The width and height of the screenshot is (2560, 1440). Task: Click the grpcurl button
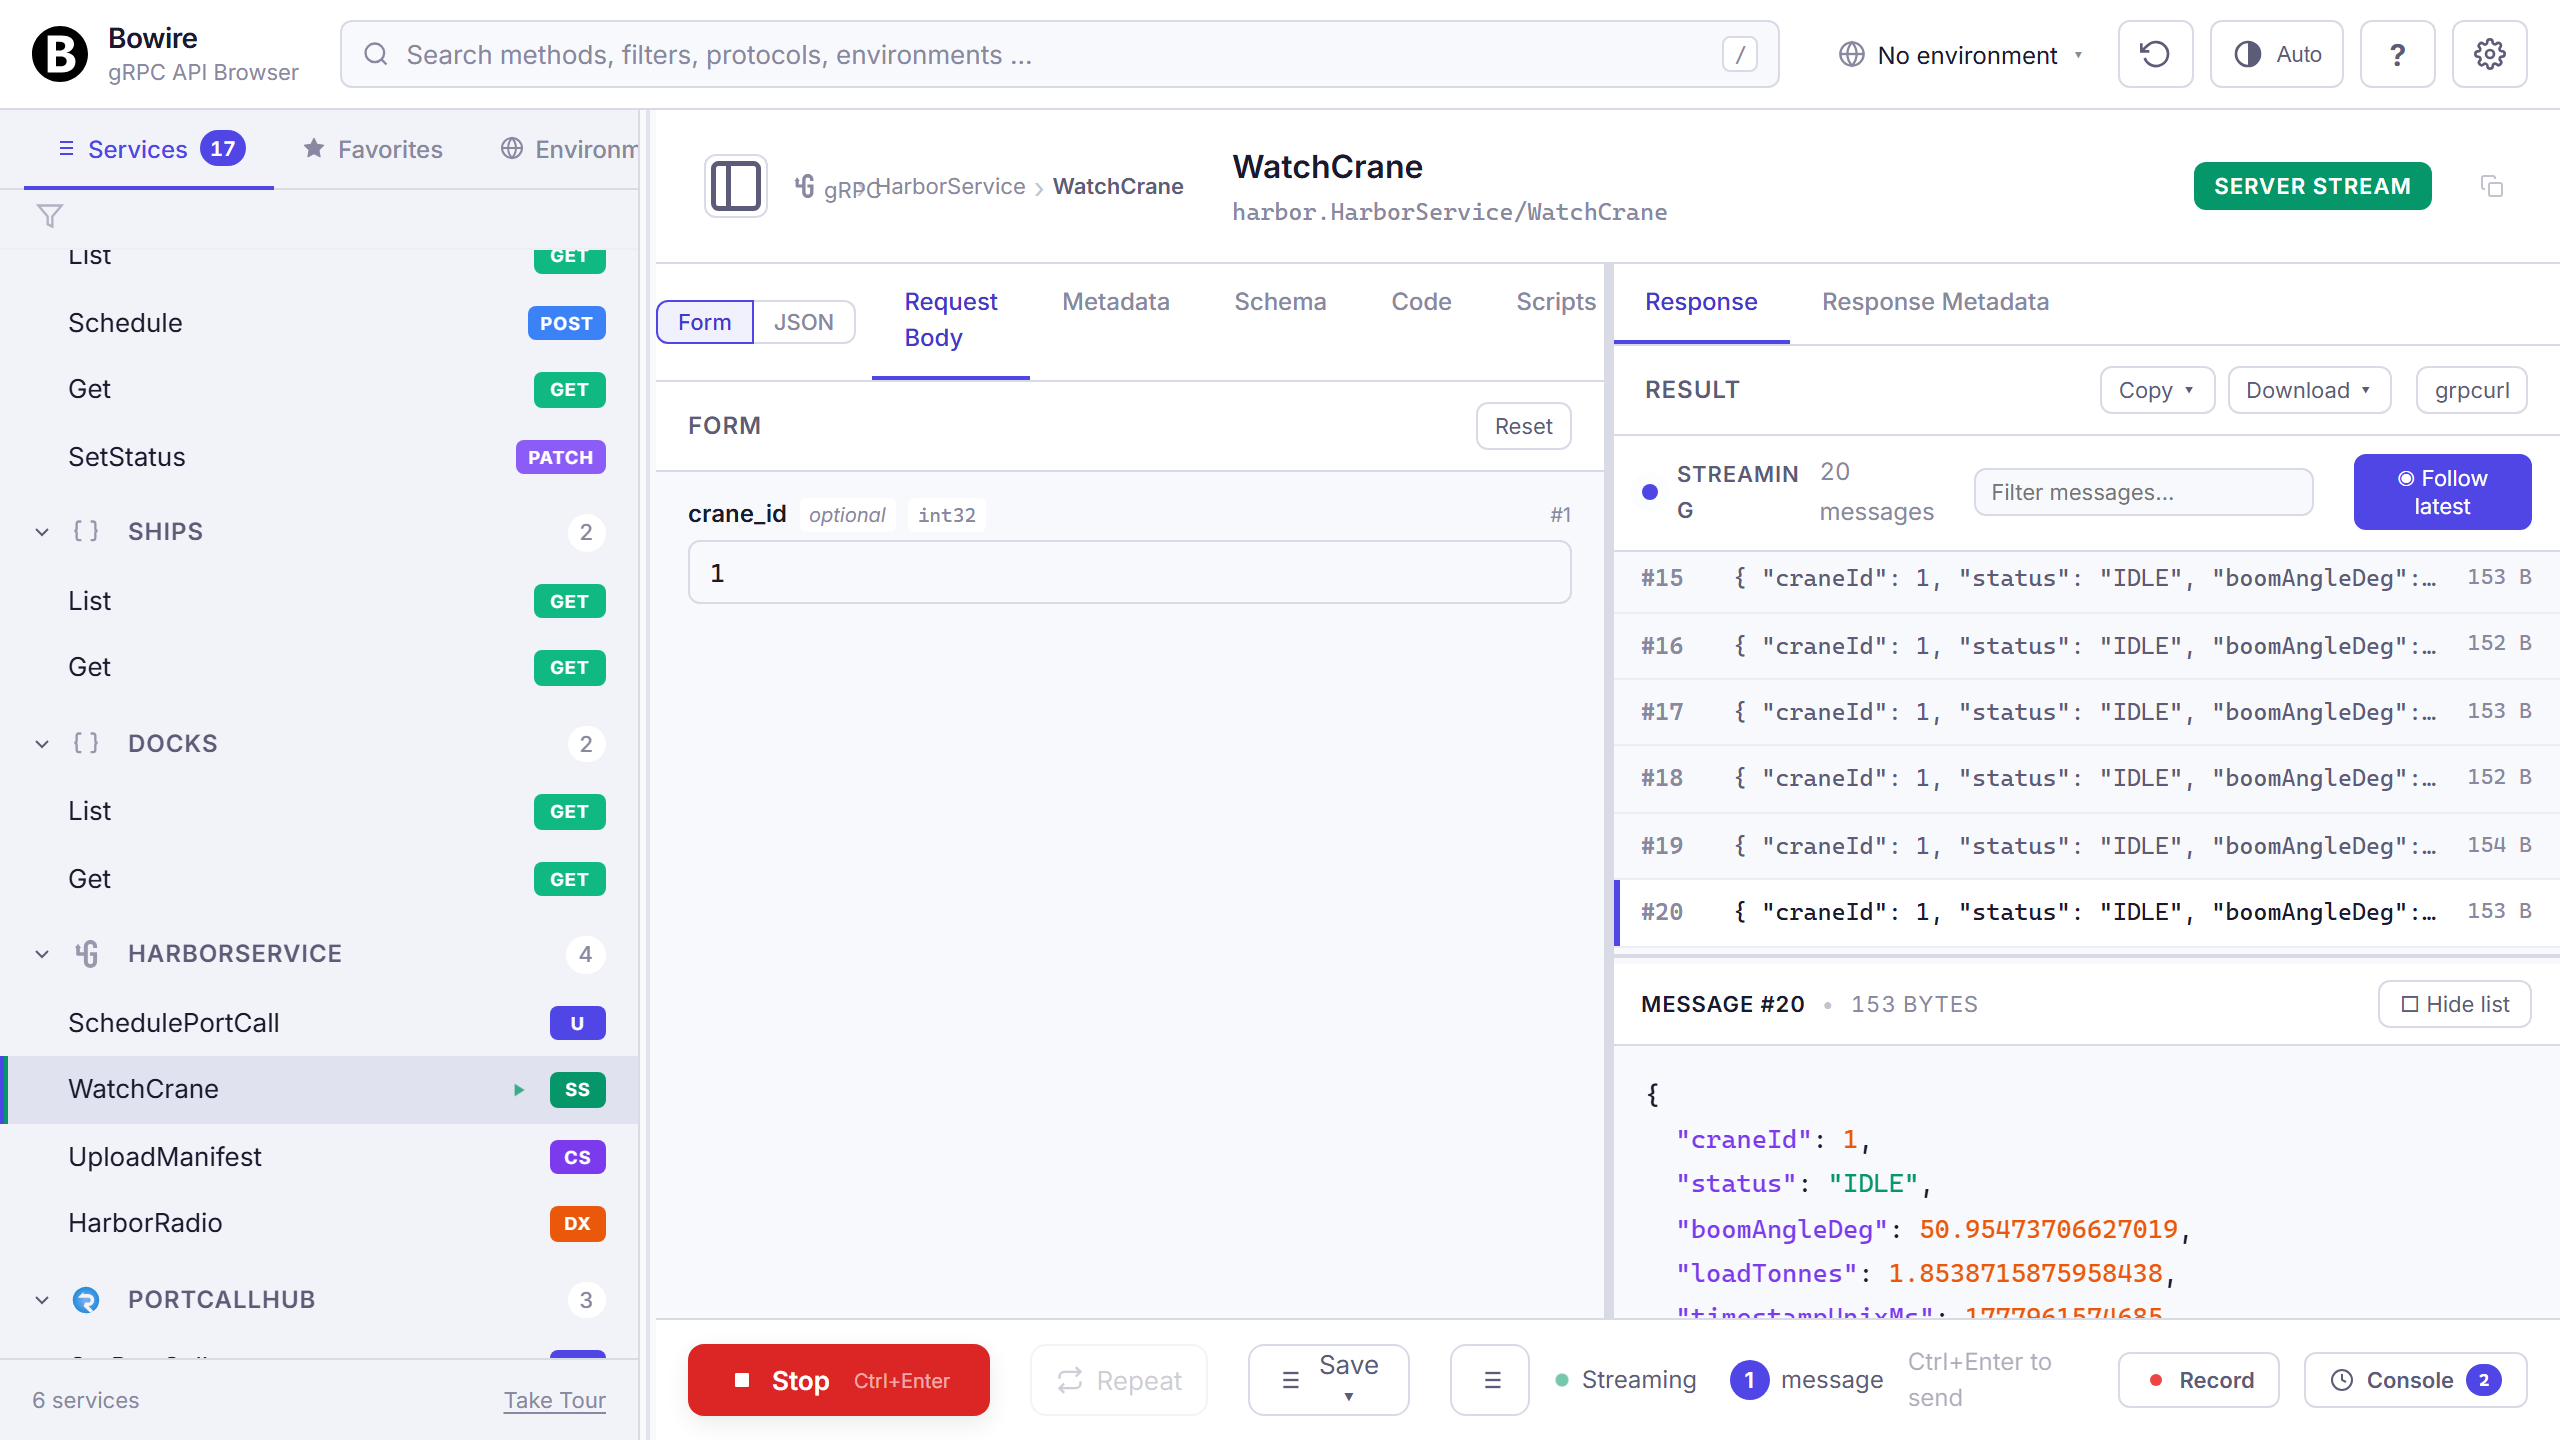pos(2471,390)
